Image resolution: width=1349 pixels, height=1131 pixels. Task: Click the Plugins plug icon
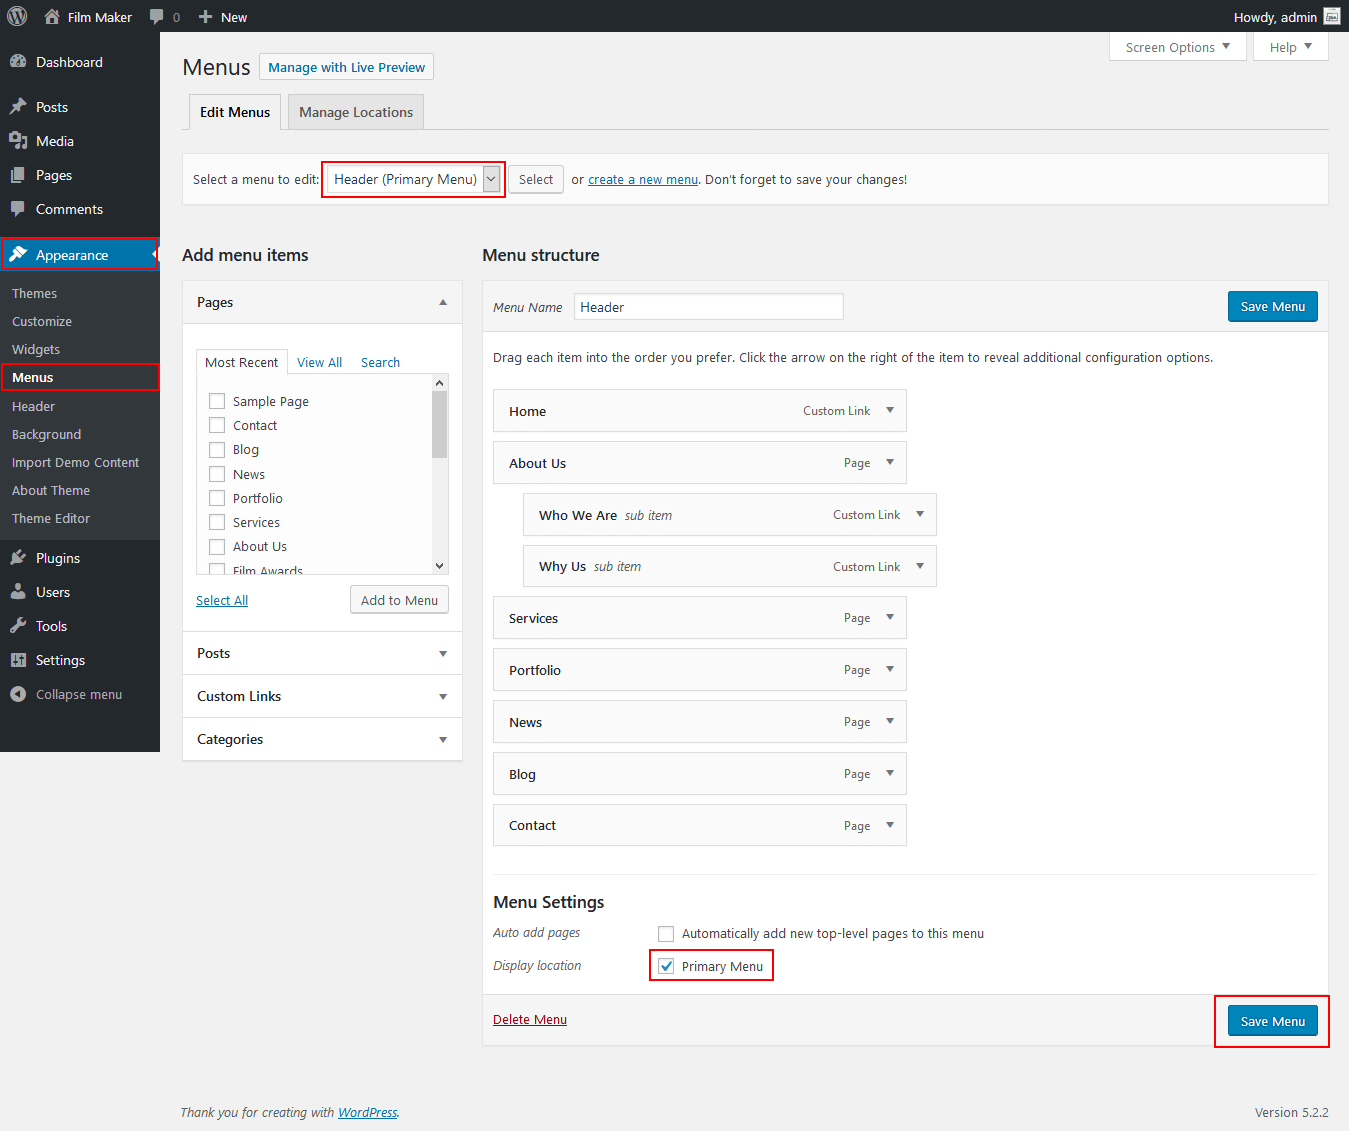(18, 558)
